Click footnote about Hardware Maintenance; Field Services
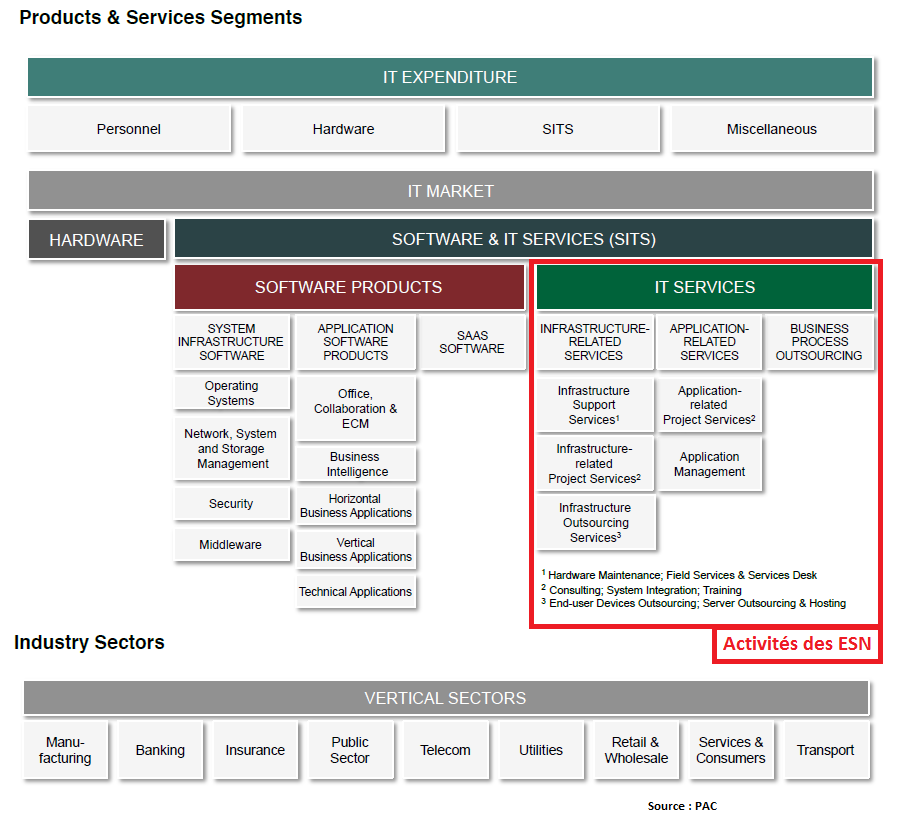 pyautogui.click(x=679, y=575)
